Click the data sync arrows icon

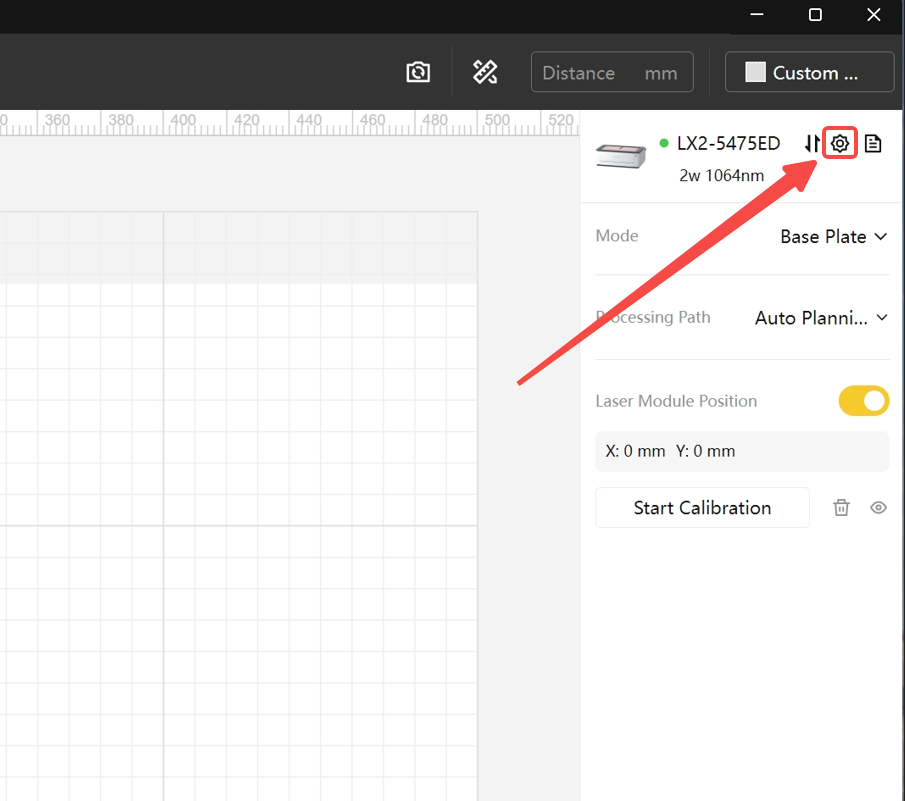811,143
